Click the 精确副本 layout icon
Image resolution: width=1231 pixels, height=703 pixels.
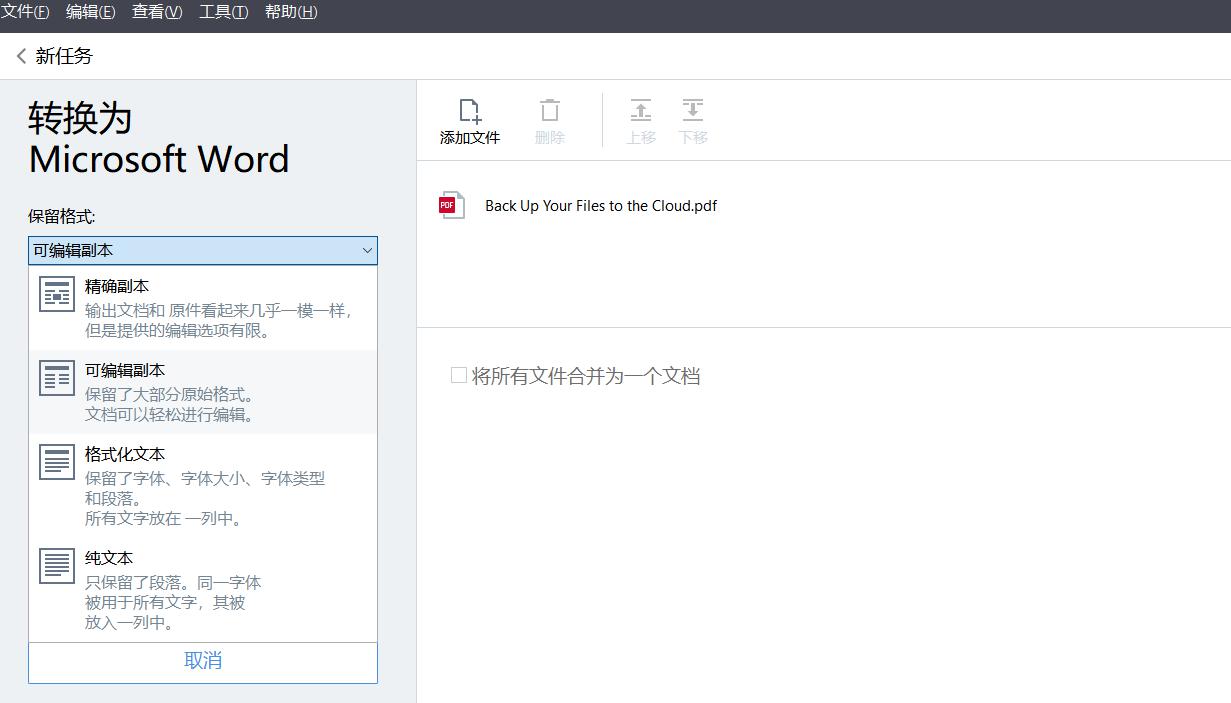[57, 295]
